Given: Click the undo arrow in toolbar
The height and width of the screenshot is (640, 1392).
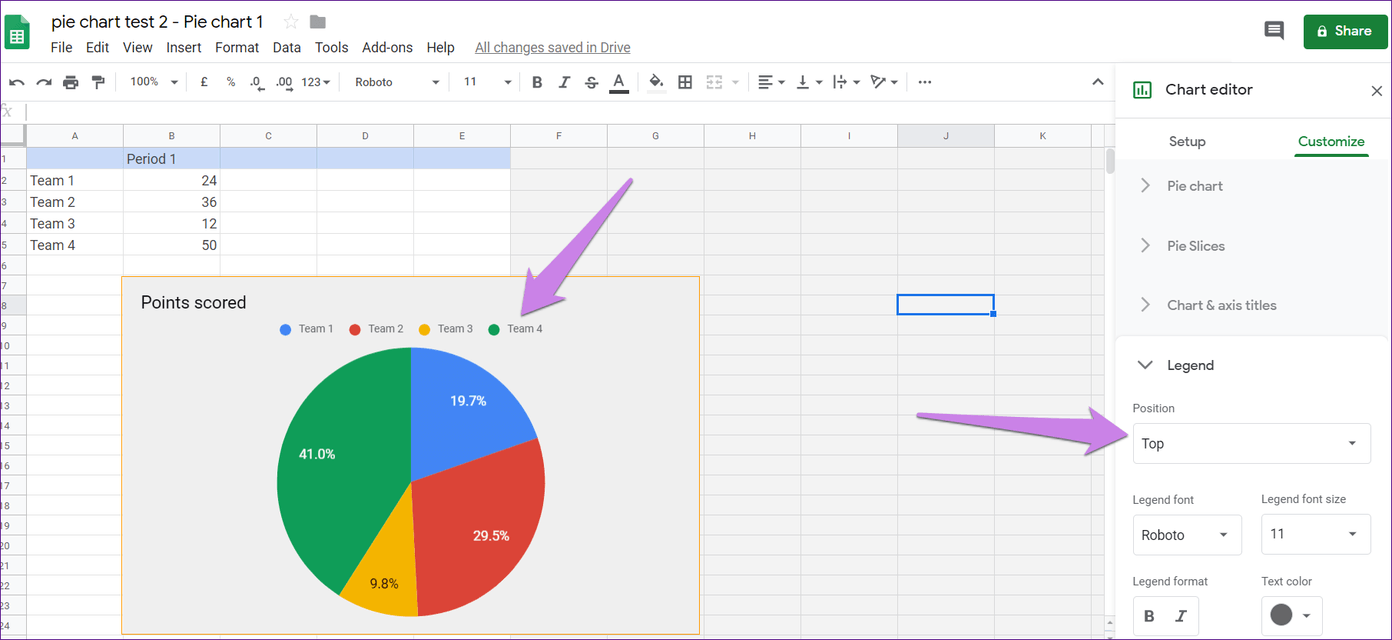Looking at the screenshot, I should (17, 82).
